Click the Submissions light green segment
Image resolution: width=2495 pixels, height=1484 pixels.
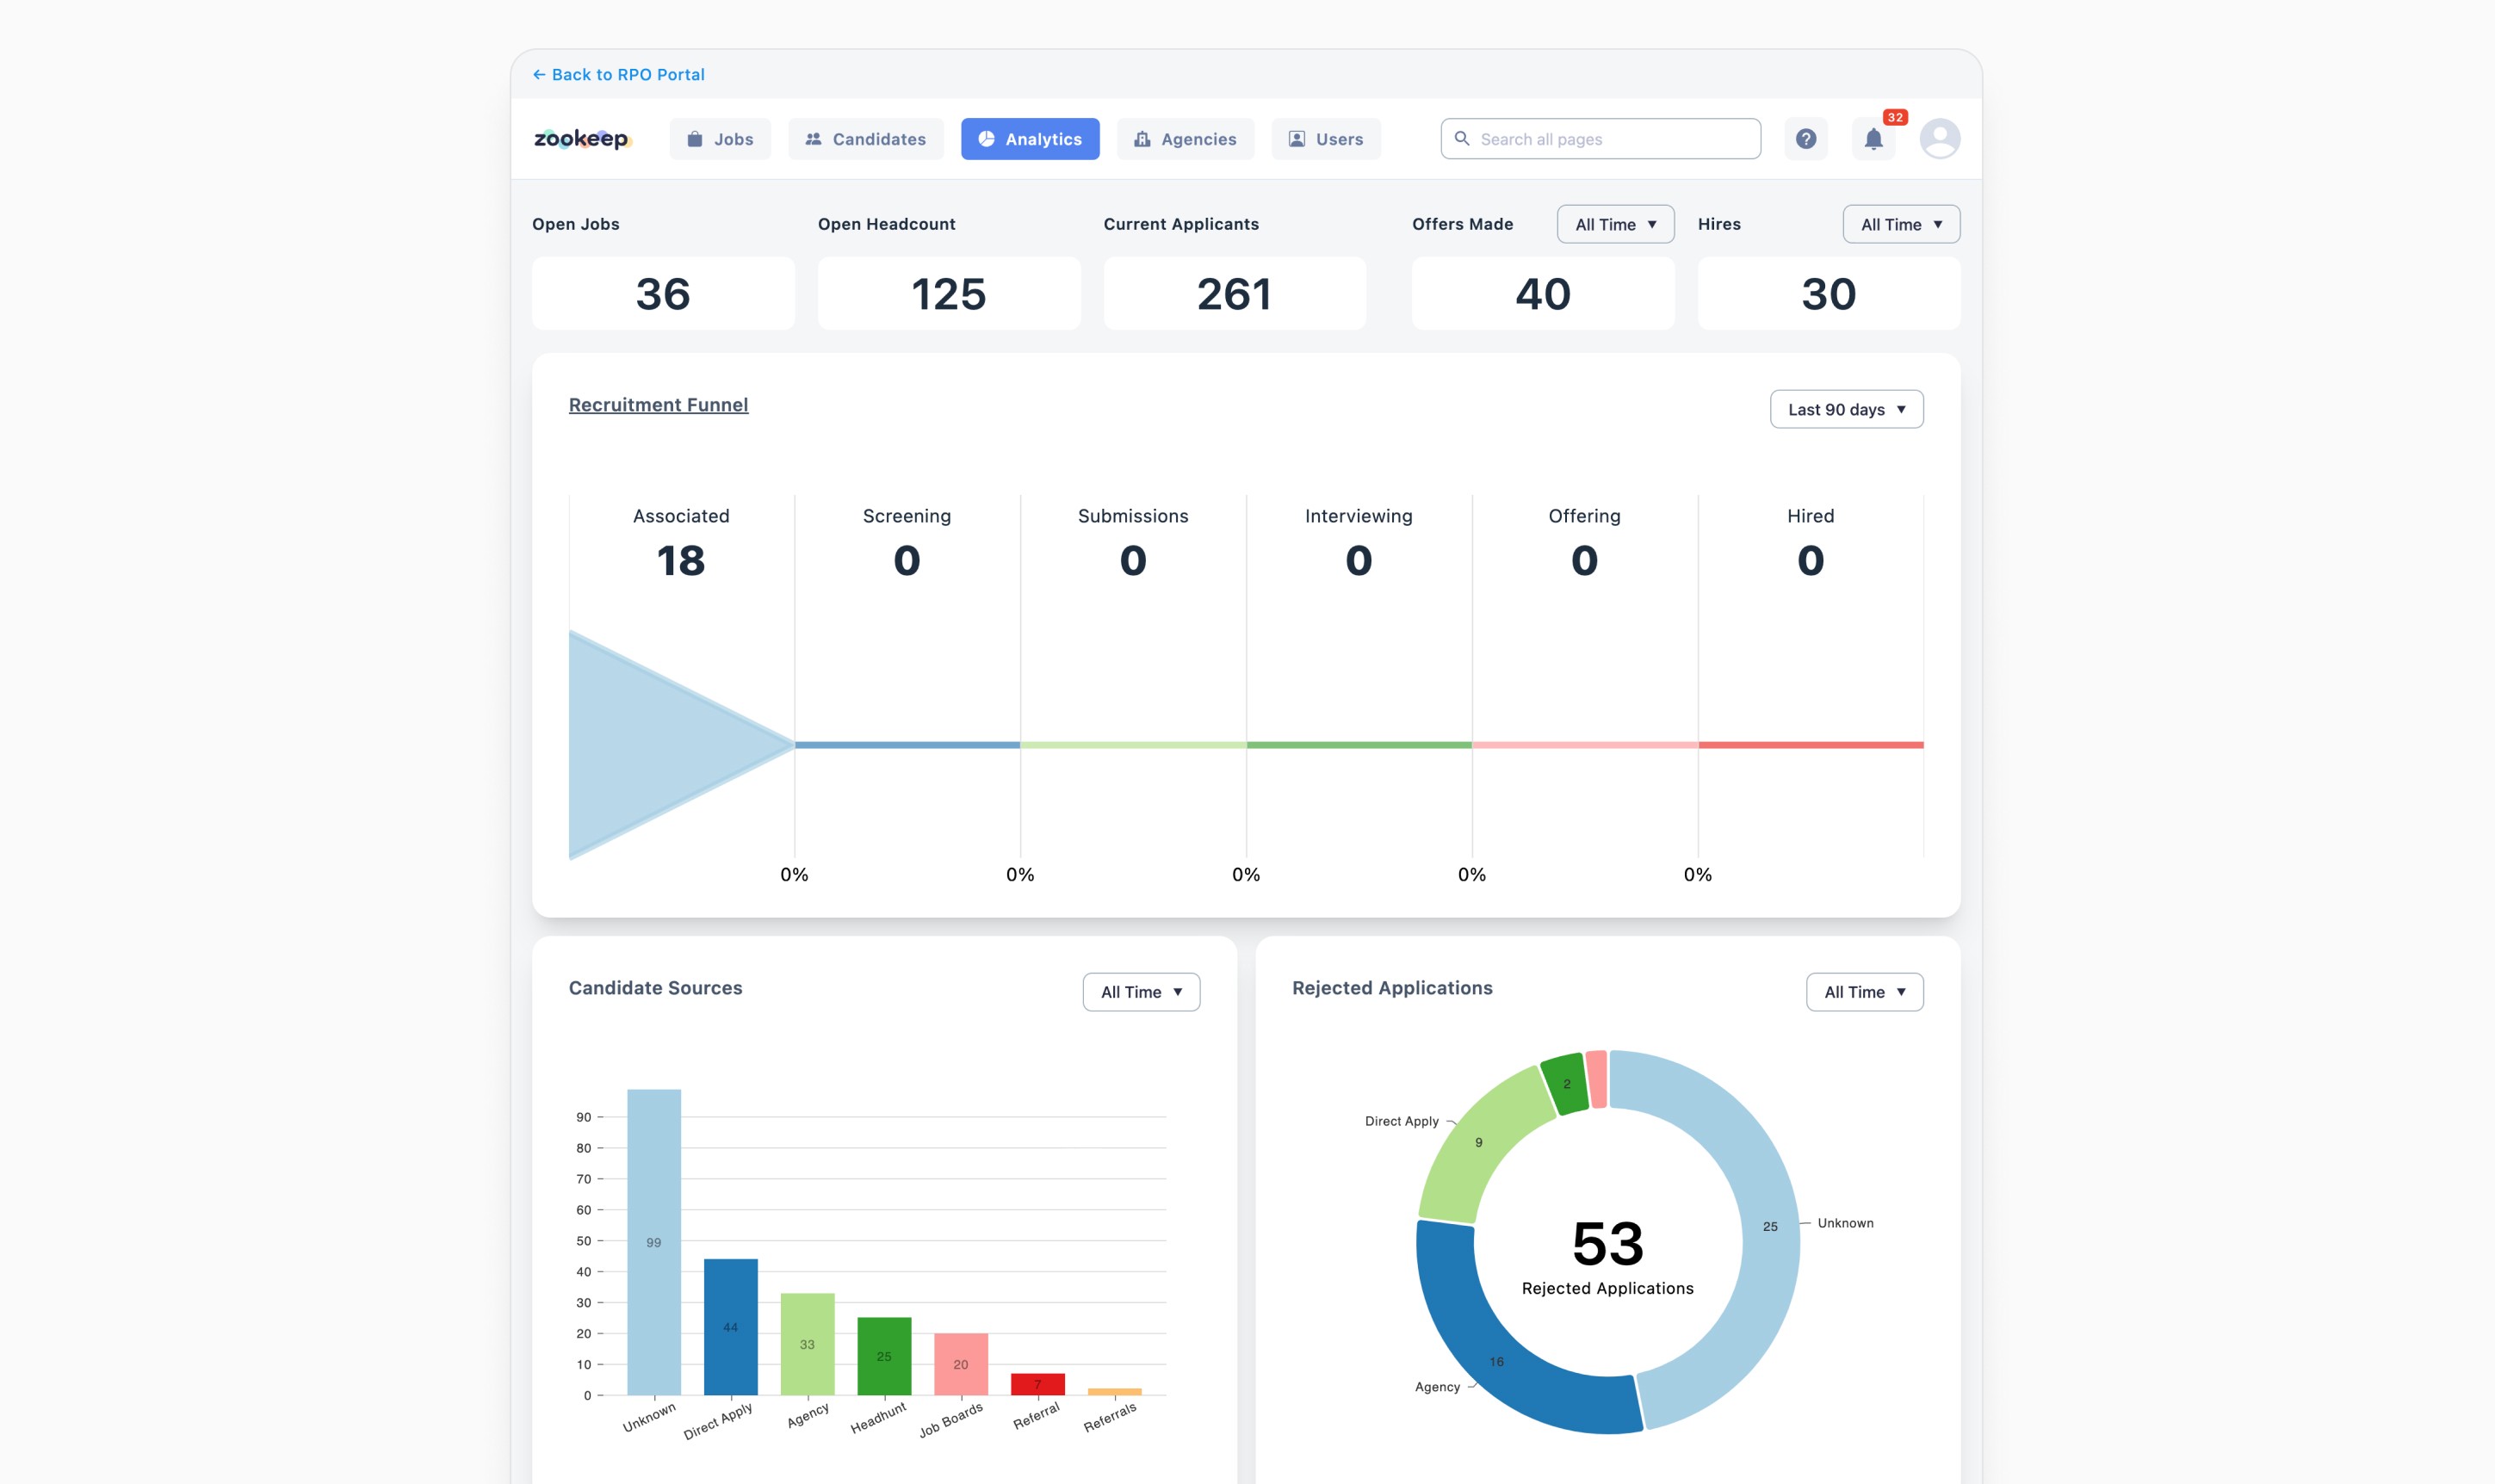1133,745
